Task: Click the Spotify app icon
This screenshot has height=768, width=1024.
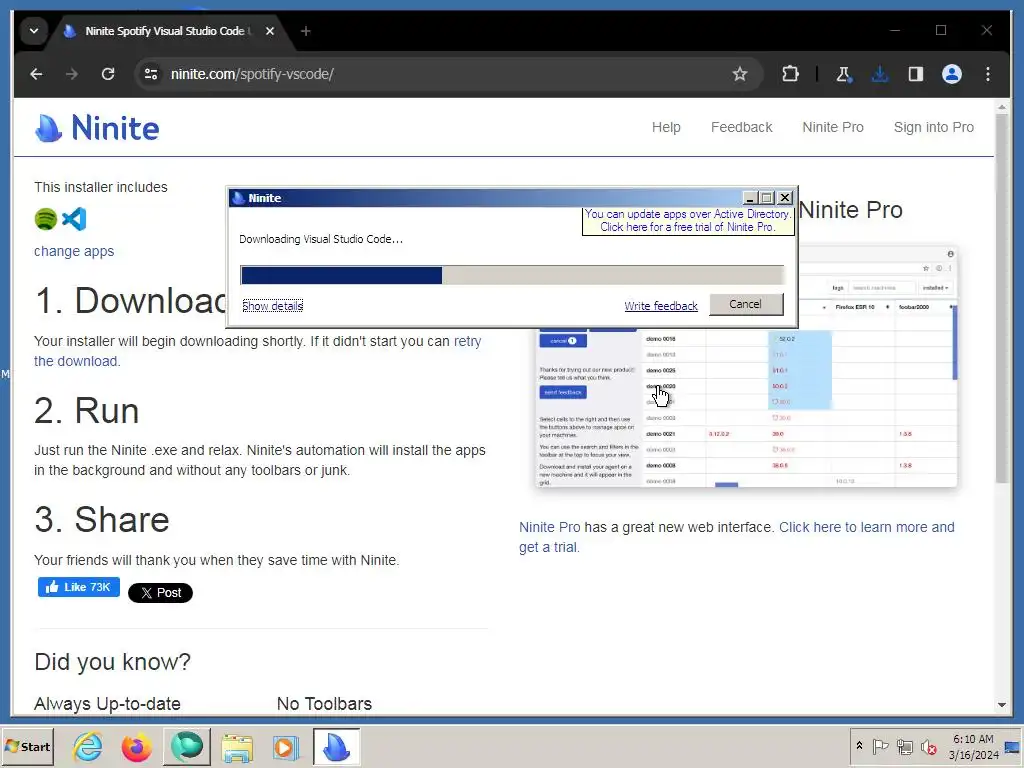Action: (46, 219)
